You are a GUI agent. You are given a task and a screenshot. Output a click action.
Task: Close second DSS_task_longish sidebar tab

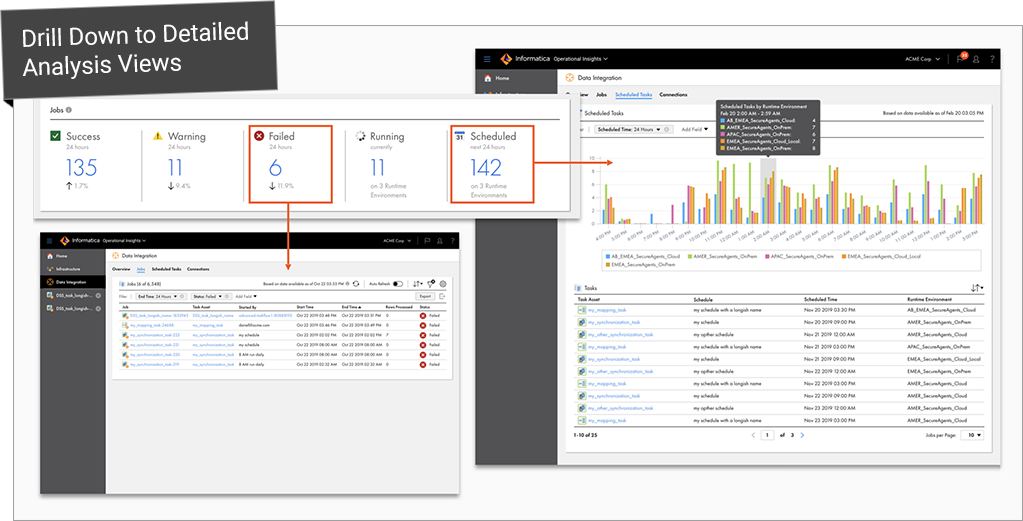click(99, 308)
